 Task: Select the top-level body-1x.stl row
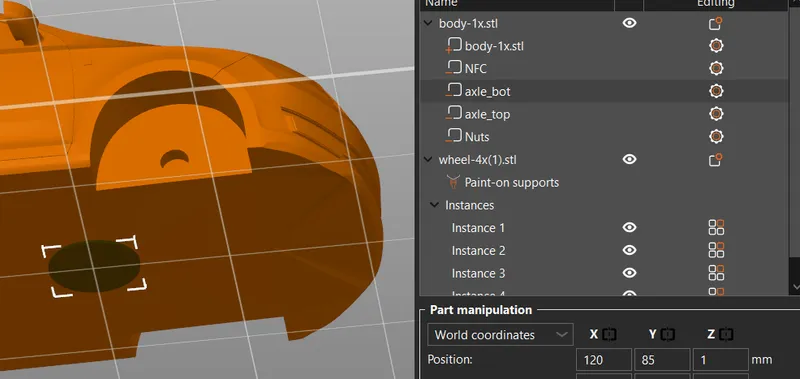[605, 23]
